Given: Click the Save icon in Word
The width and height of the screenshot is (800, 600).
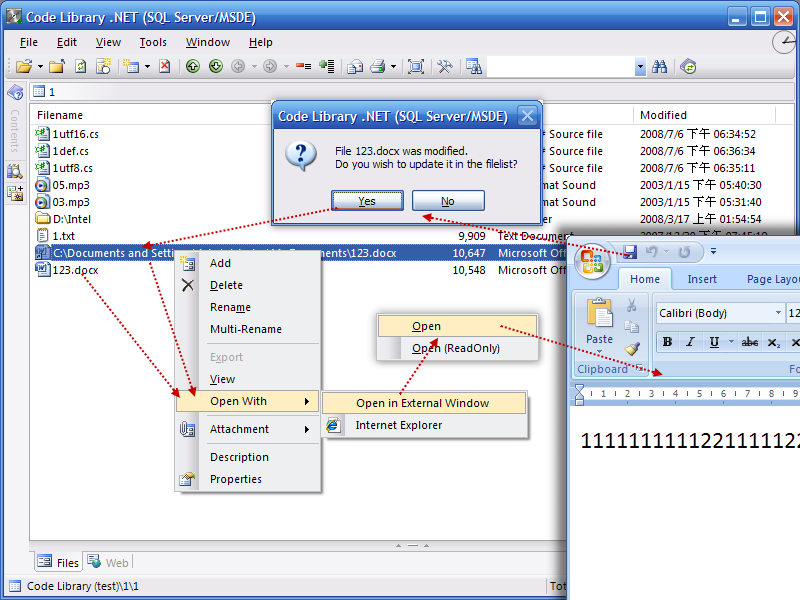Looking at the screenshot, I should (x=630, y=252).
